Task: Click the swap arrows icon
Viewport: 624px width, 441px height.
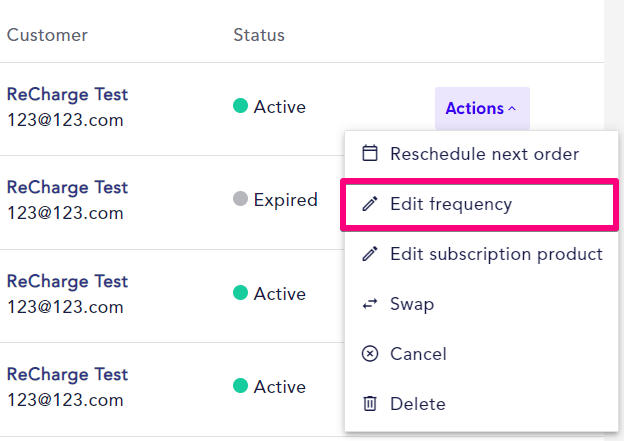Action: pyautogui.click(x=370, y=304)
